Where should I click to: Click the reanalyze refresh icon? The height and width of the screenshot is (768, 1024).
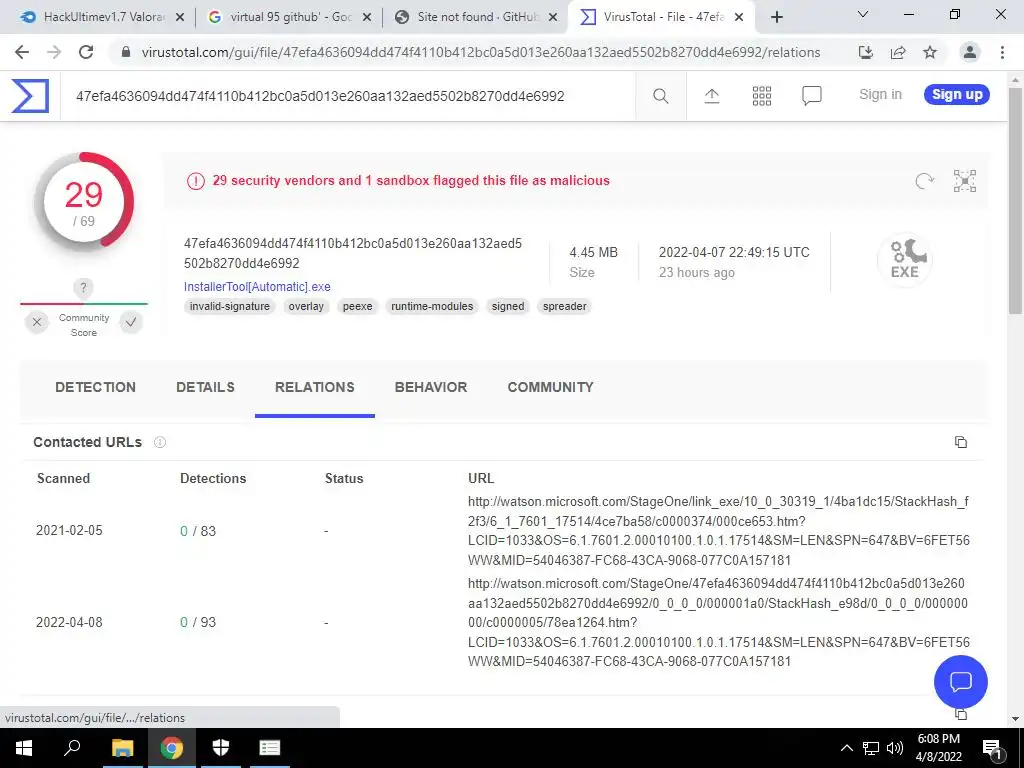pyautogui.click(x=924, y=181)
